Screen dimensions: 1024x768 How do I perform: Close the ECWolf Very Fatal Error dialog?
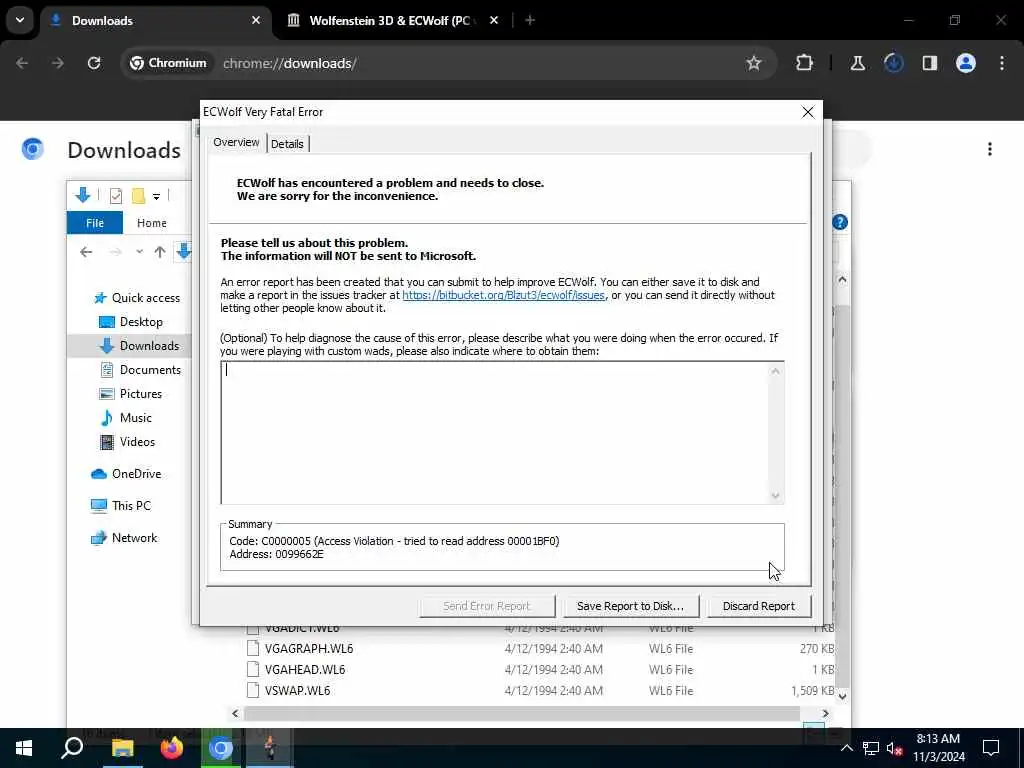[808, 112]
